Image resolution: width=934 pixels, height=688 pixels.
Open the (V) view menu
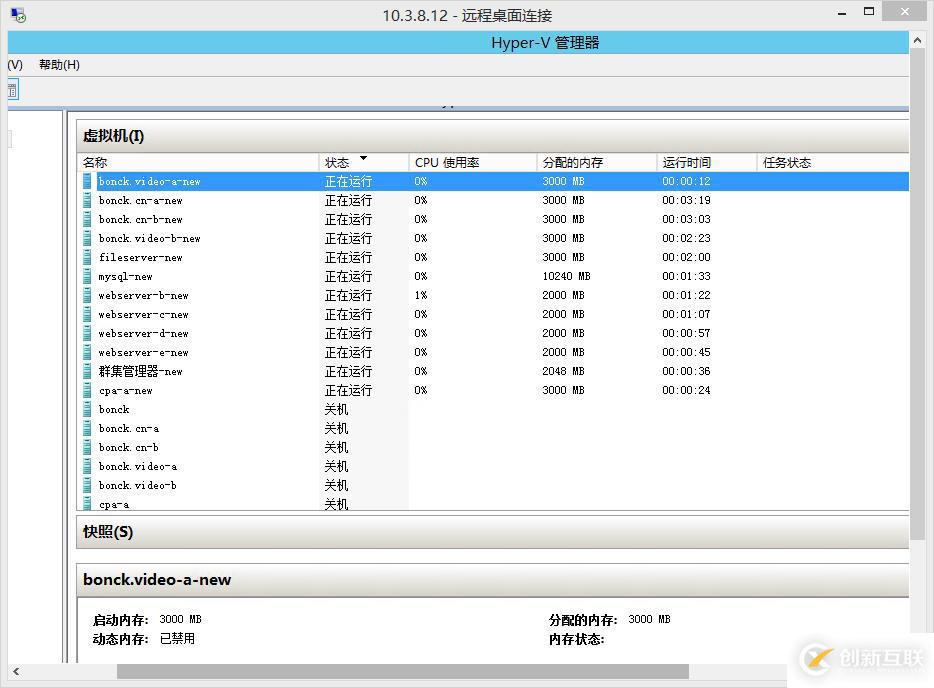pos(15,64)
